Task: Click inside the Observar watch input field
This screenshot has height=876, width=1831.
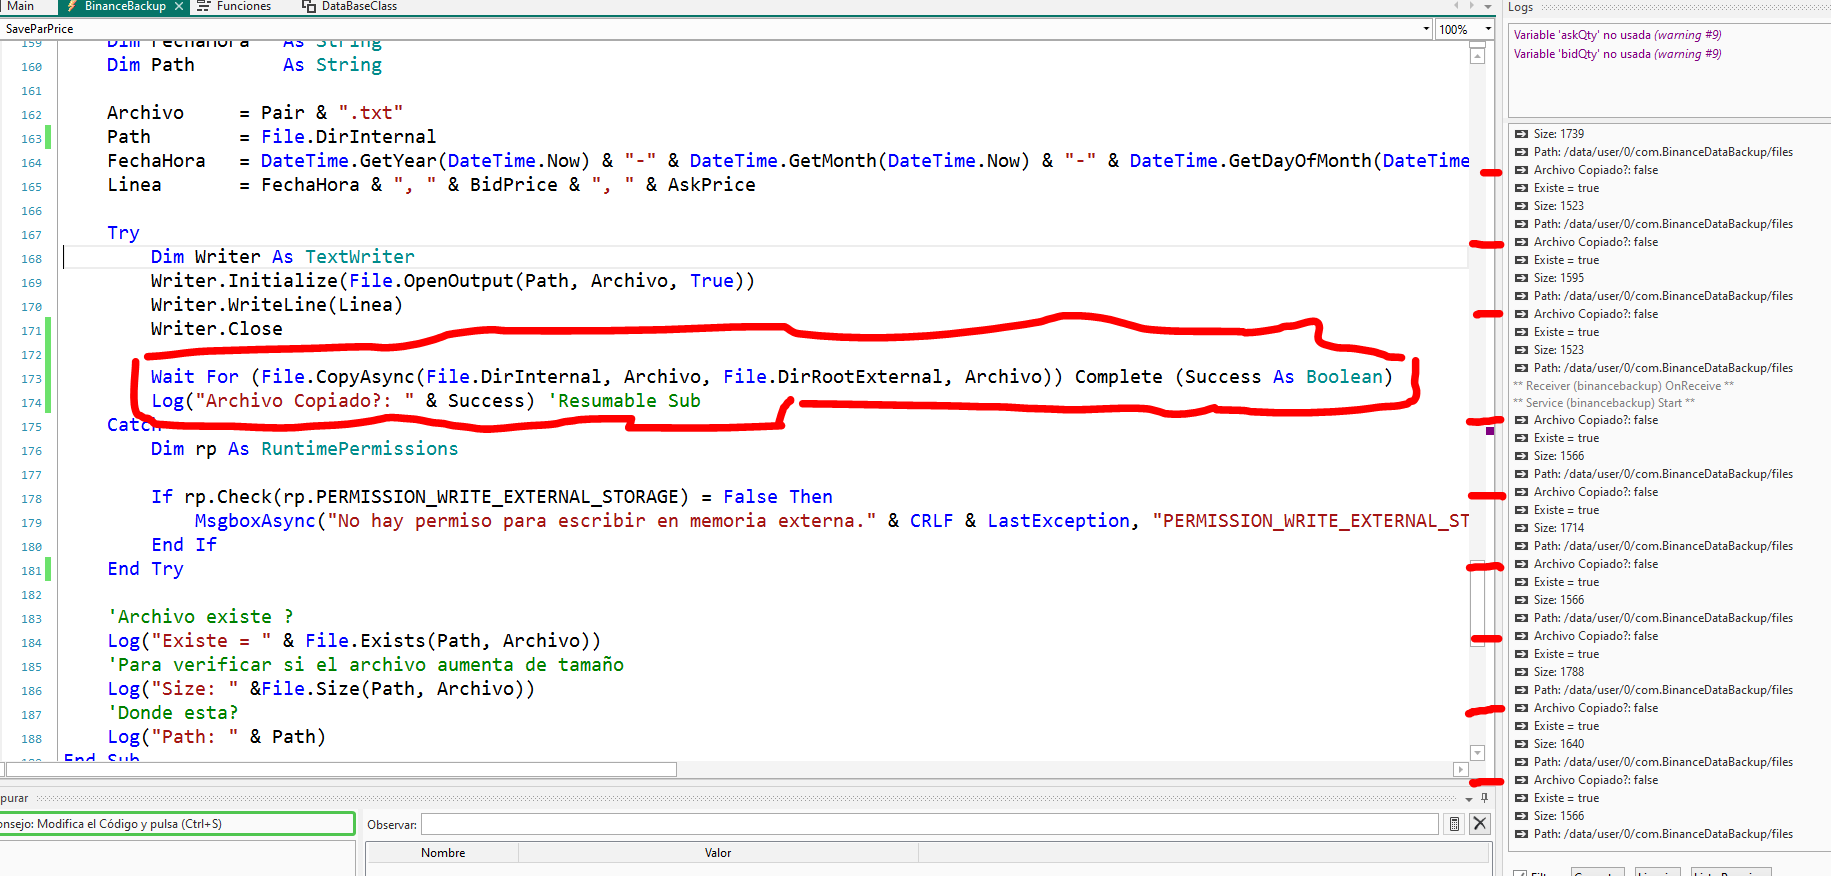Action: (929, 824)
